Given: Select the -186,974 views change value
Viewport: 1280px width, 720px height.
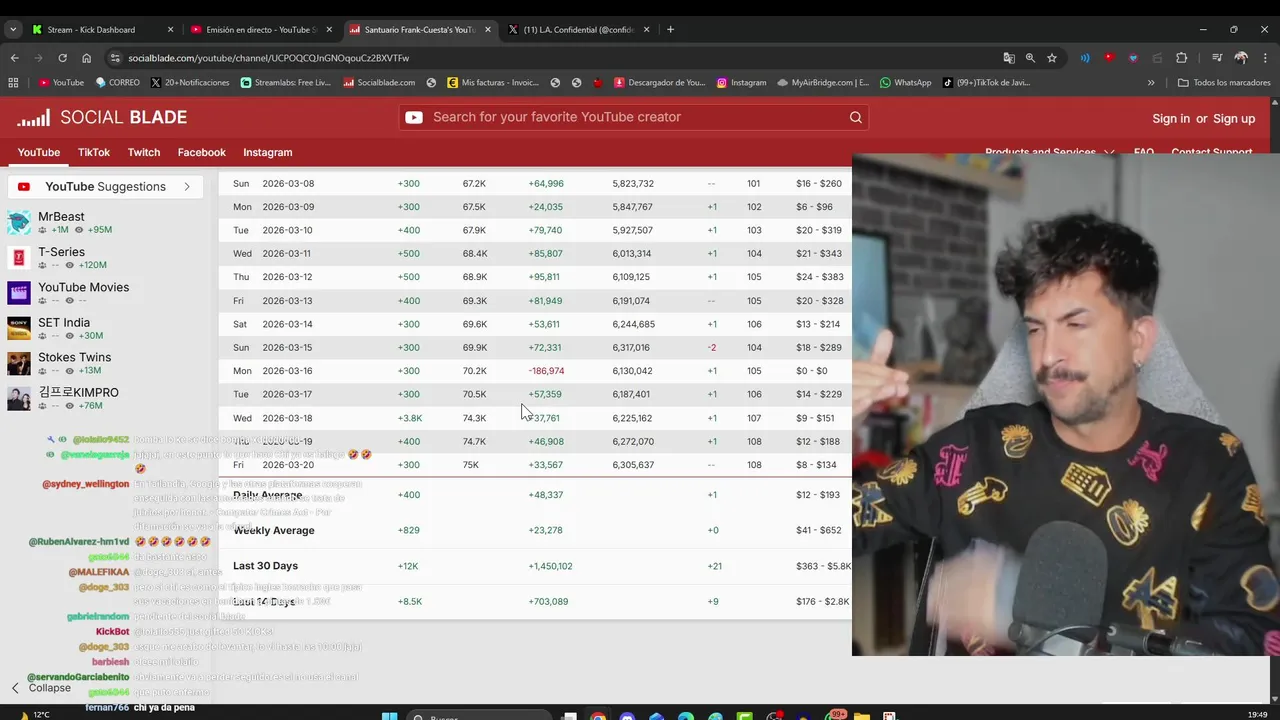Looking at the screenshot, I should tap(546, 371).
